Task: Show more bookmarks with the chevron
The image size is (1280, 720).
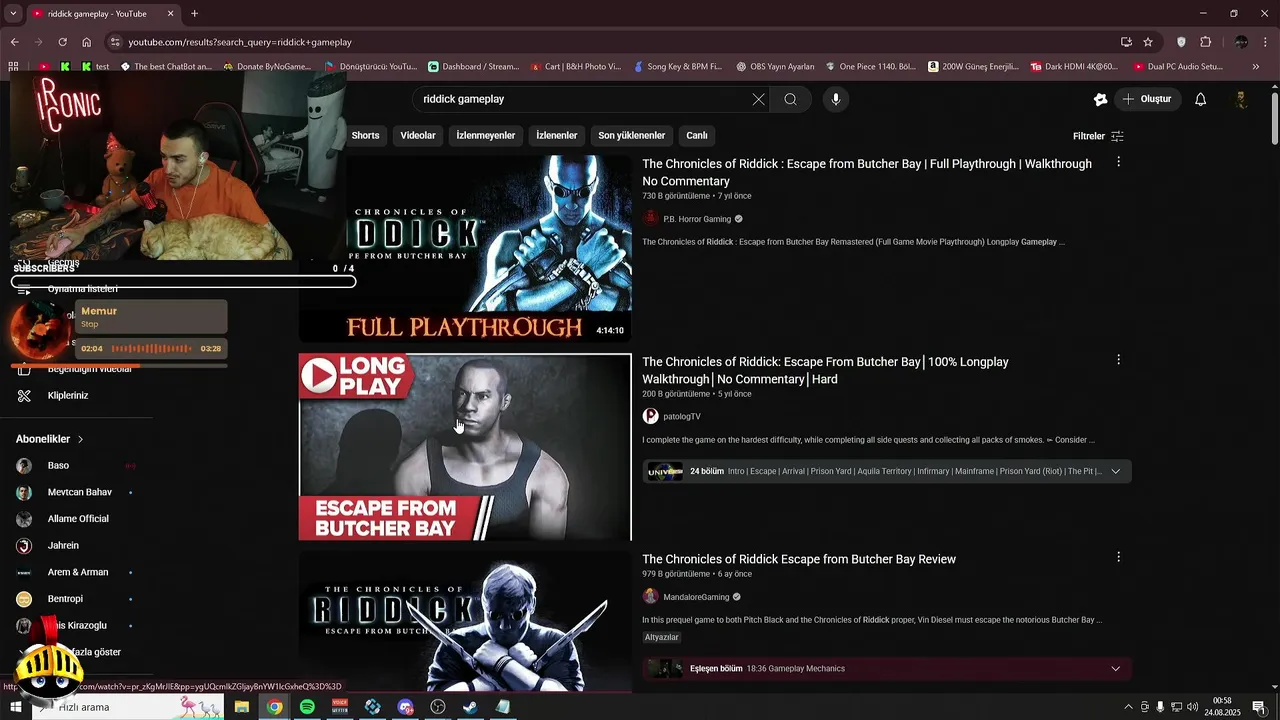Action: pyautogui.click(x=1256, y=67)
